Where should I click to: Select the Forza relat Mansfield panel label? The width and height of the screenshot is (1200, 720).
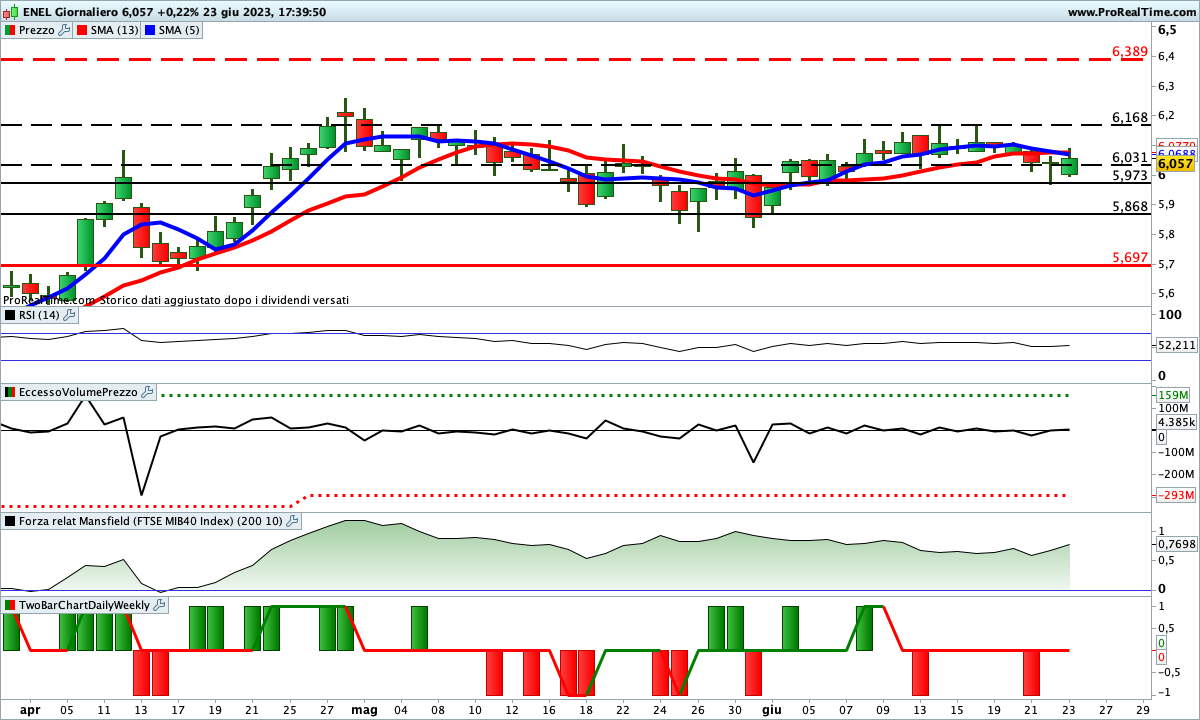click(x=151, y=521)
